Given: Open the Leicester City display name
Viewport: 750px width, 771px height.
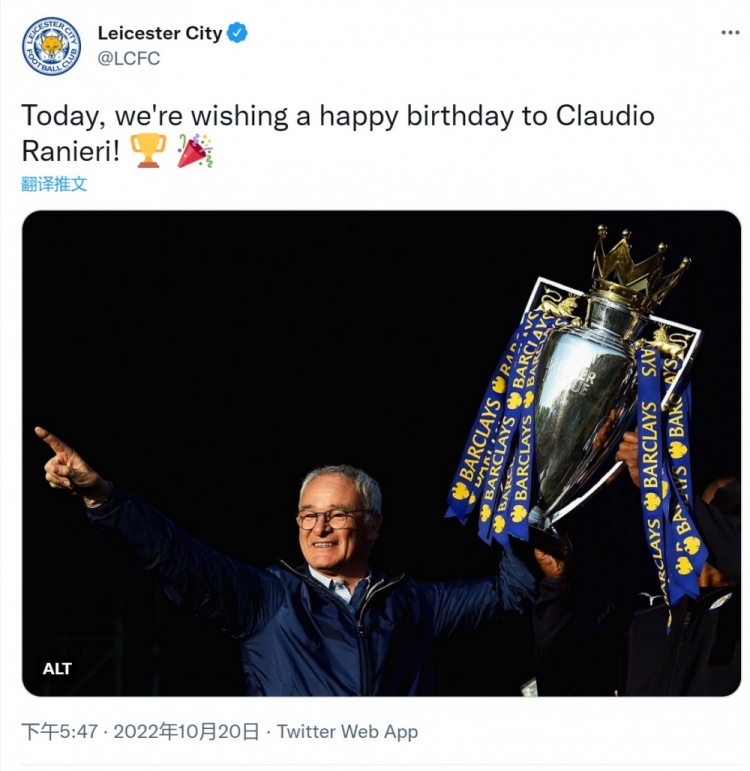Looking at the screenshot, I should tap(160, 33).
